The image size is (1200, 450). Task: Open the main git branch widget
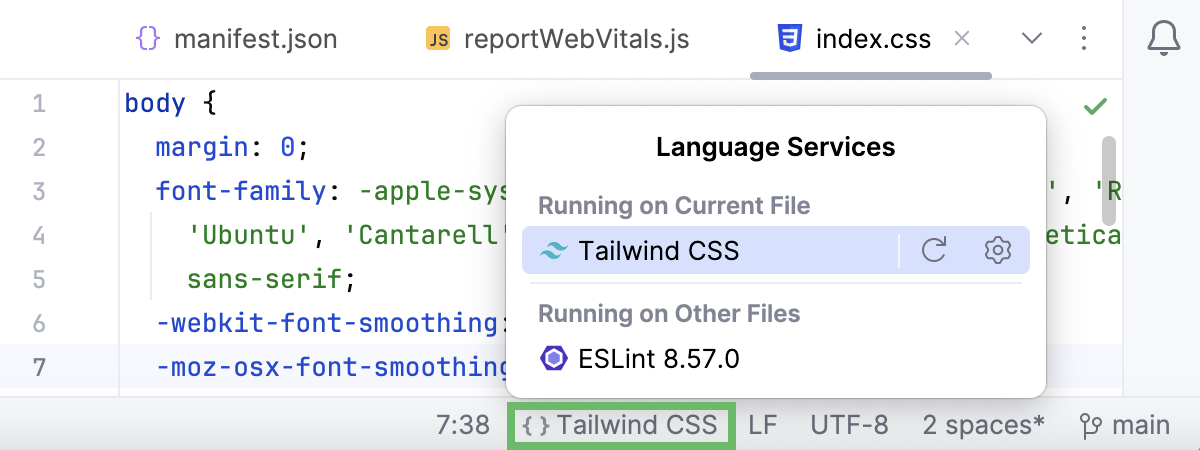[1125, 425]
